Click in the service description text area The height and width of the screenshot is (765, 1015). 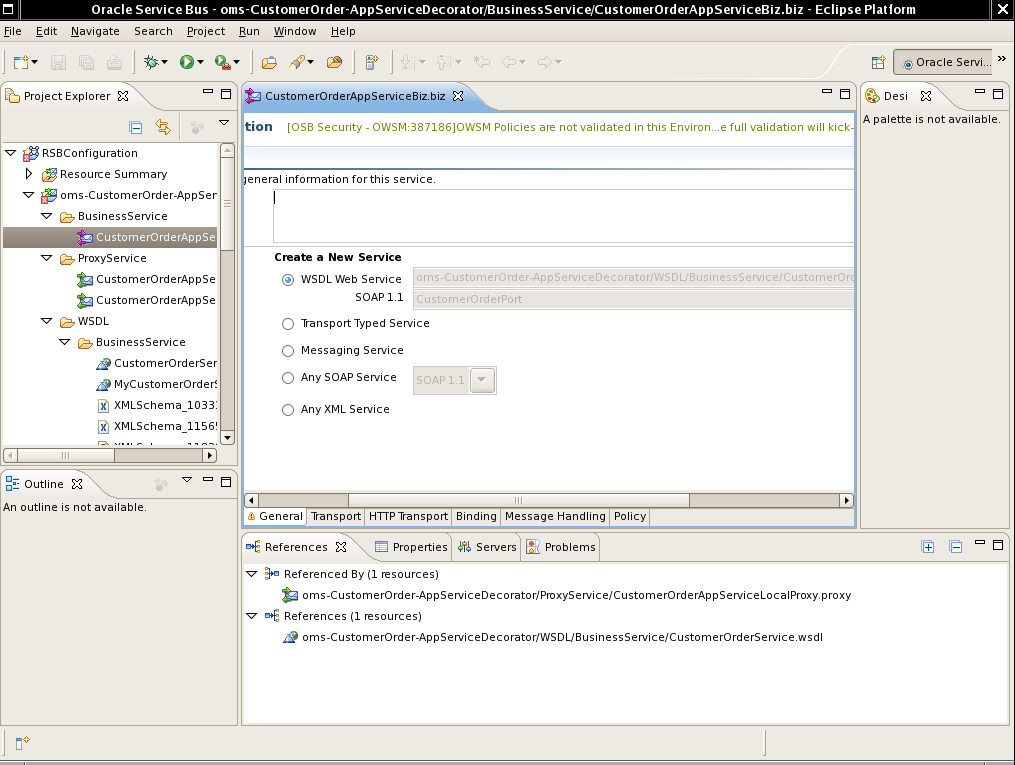tap(564, 216)
